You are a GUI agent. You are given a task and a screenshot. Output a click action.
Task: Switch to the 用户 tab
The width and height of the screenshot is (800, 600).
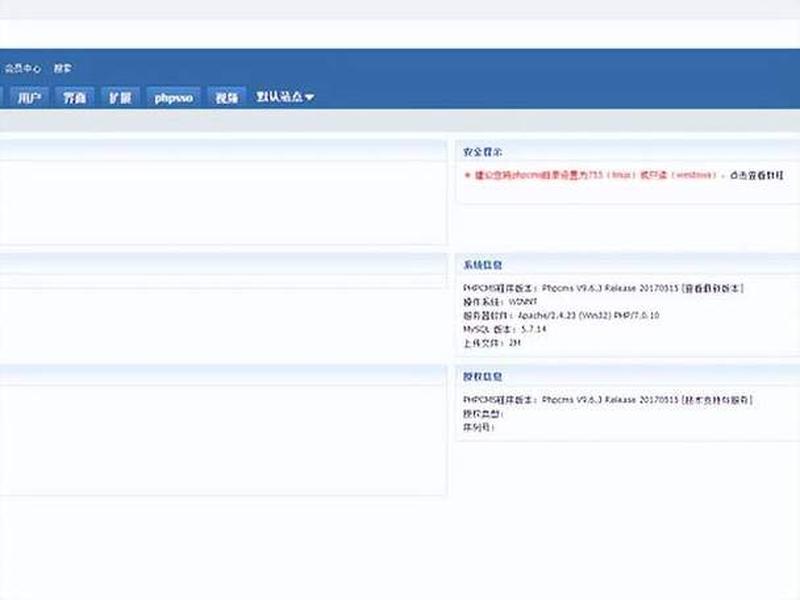(x=29, y=97)
